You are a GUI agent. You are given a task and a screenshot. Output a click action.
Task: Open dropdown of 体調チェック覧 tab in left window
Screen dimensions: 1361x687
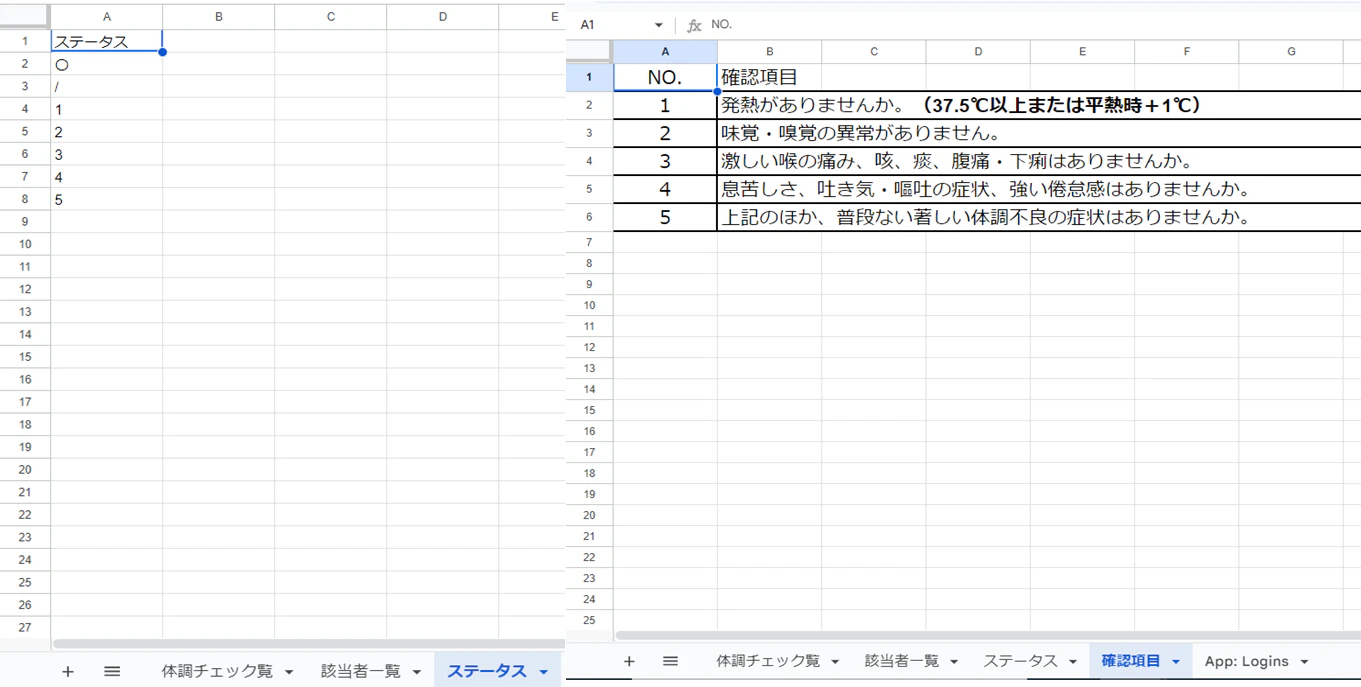pos(289,672)
